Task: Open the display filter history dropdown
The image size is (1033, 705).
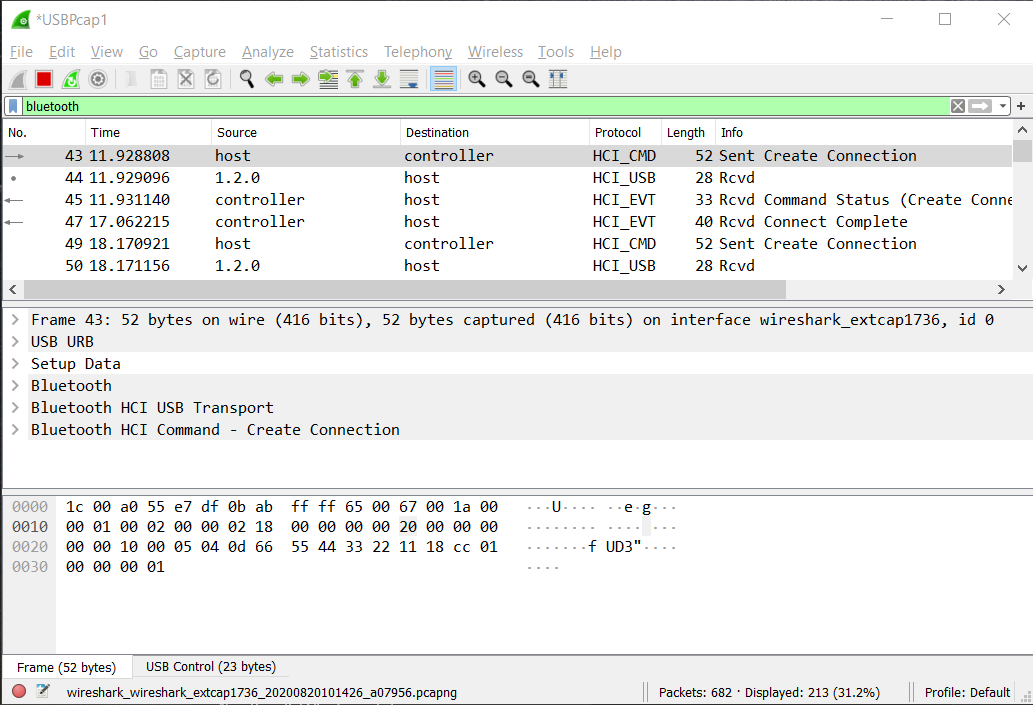Action: (x=1002, y=106)
